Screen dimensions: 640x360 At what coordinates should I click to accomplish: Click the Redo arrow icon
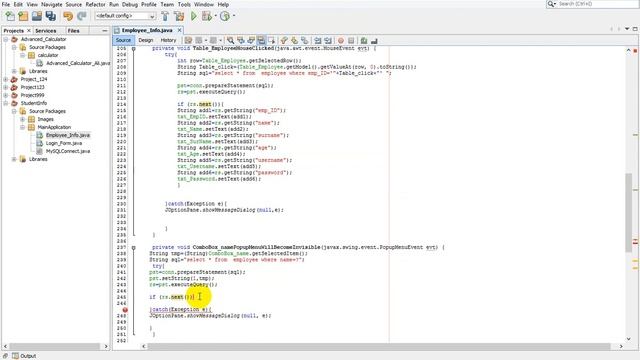coord(82,16)
